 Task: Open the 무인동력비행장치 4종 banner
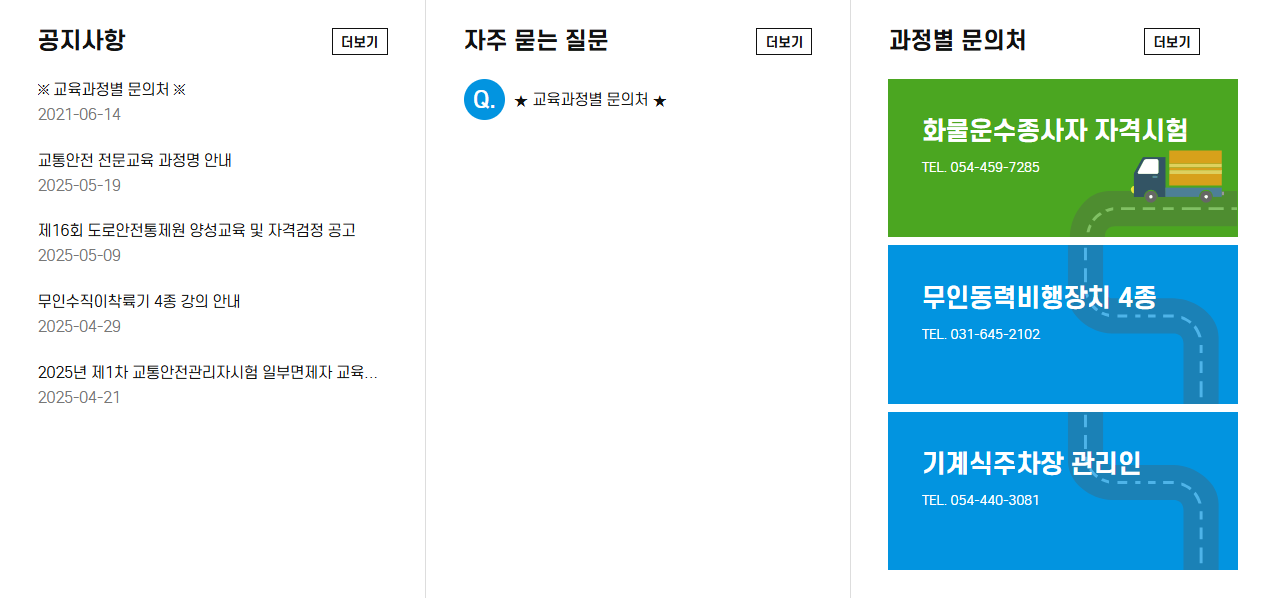tap(1062, 323)
